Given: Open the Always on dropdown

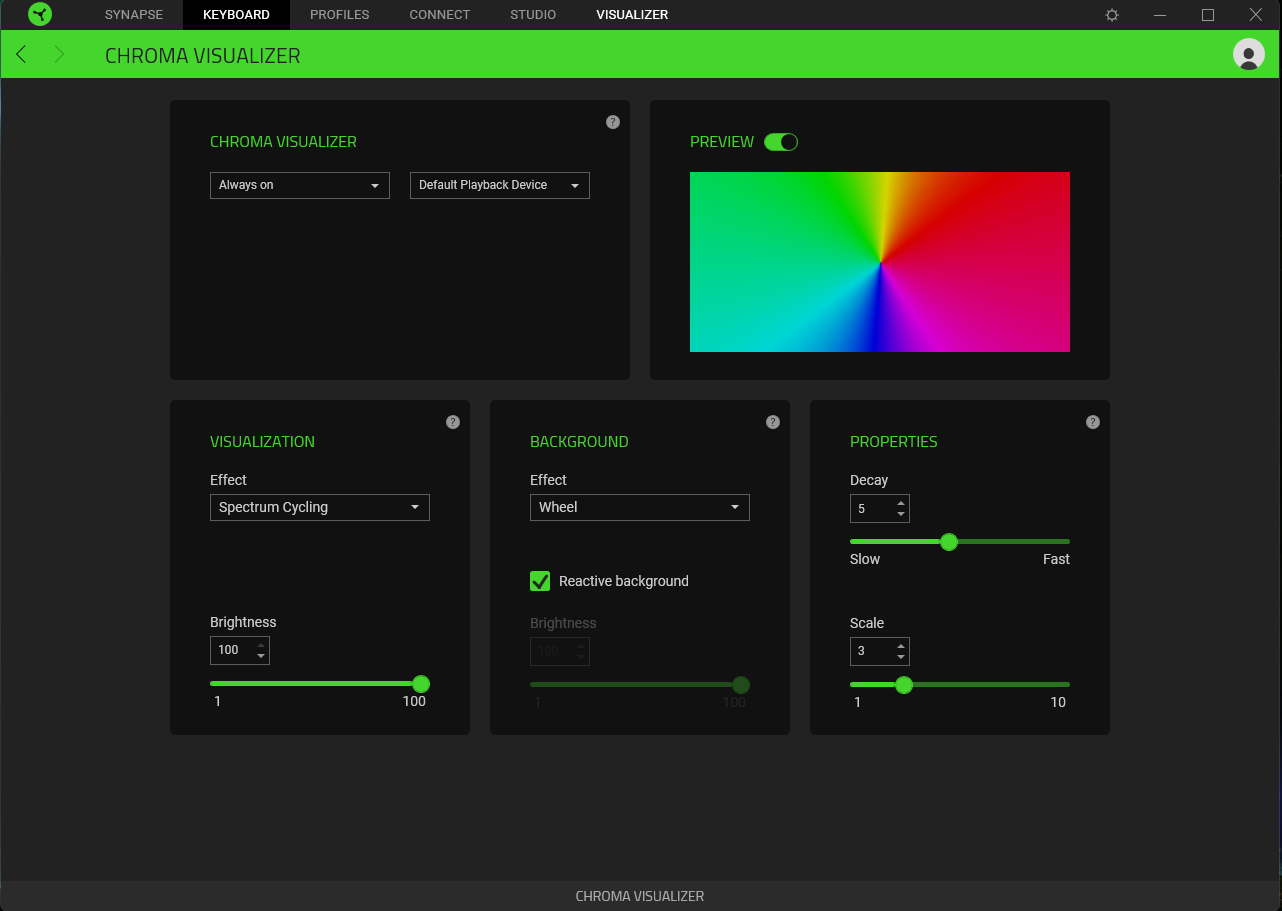Looking at the screenshot, I should coord(300,185).
